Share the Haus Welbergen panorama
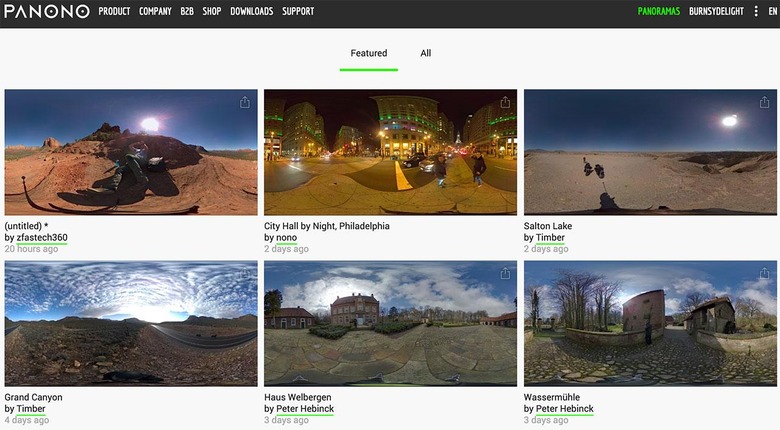 [505, 273]
